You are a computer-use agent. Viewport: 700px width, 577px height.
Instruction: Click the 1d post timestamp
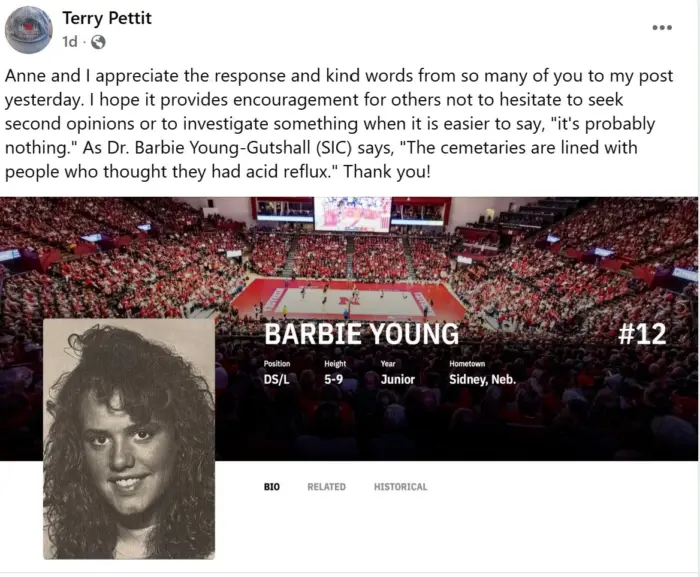tap(70, 42)
